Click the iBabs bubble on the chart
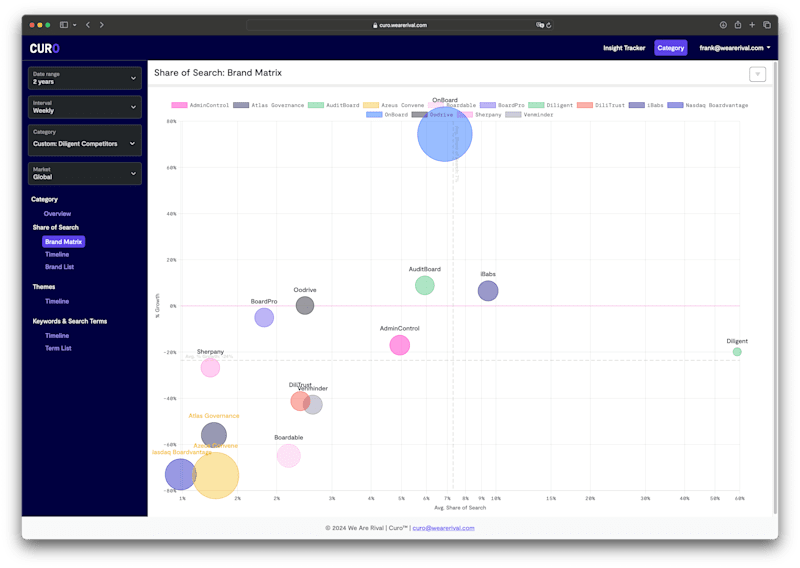The width and height of the screenshot is (800, 568). (x=488, y=291)
